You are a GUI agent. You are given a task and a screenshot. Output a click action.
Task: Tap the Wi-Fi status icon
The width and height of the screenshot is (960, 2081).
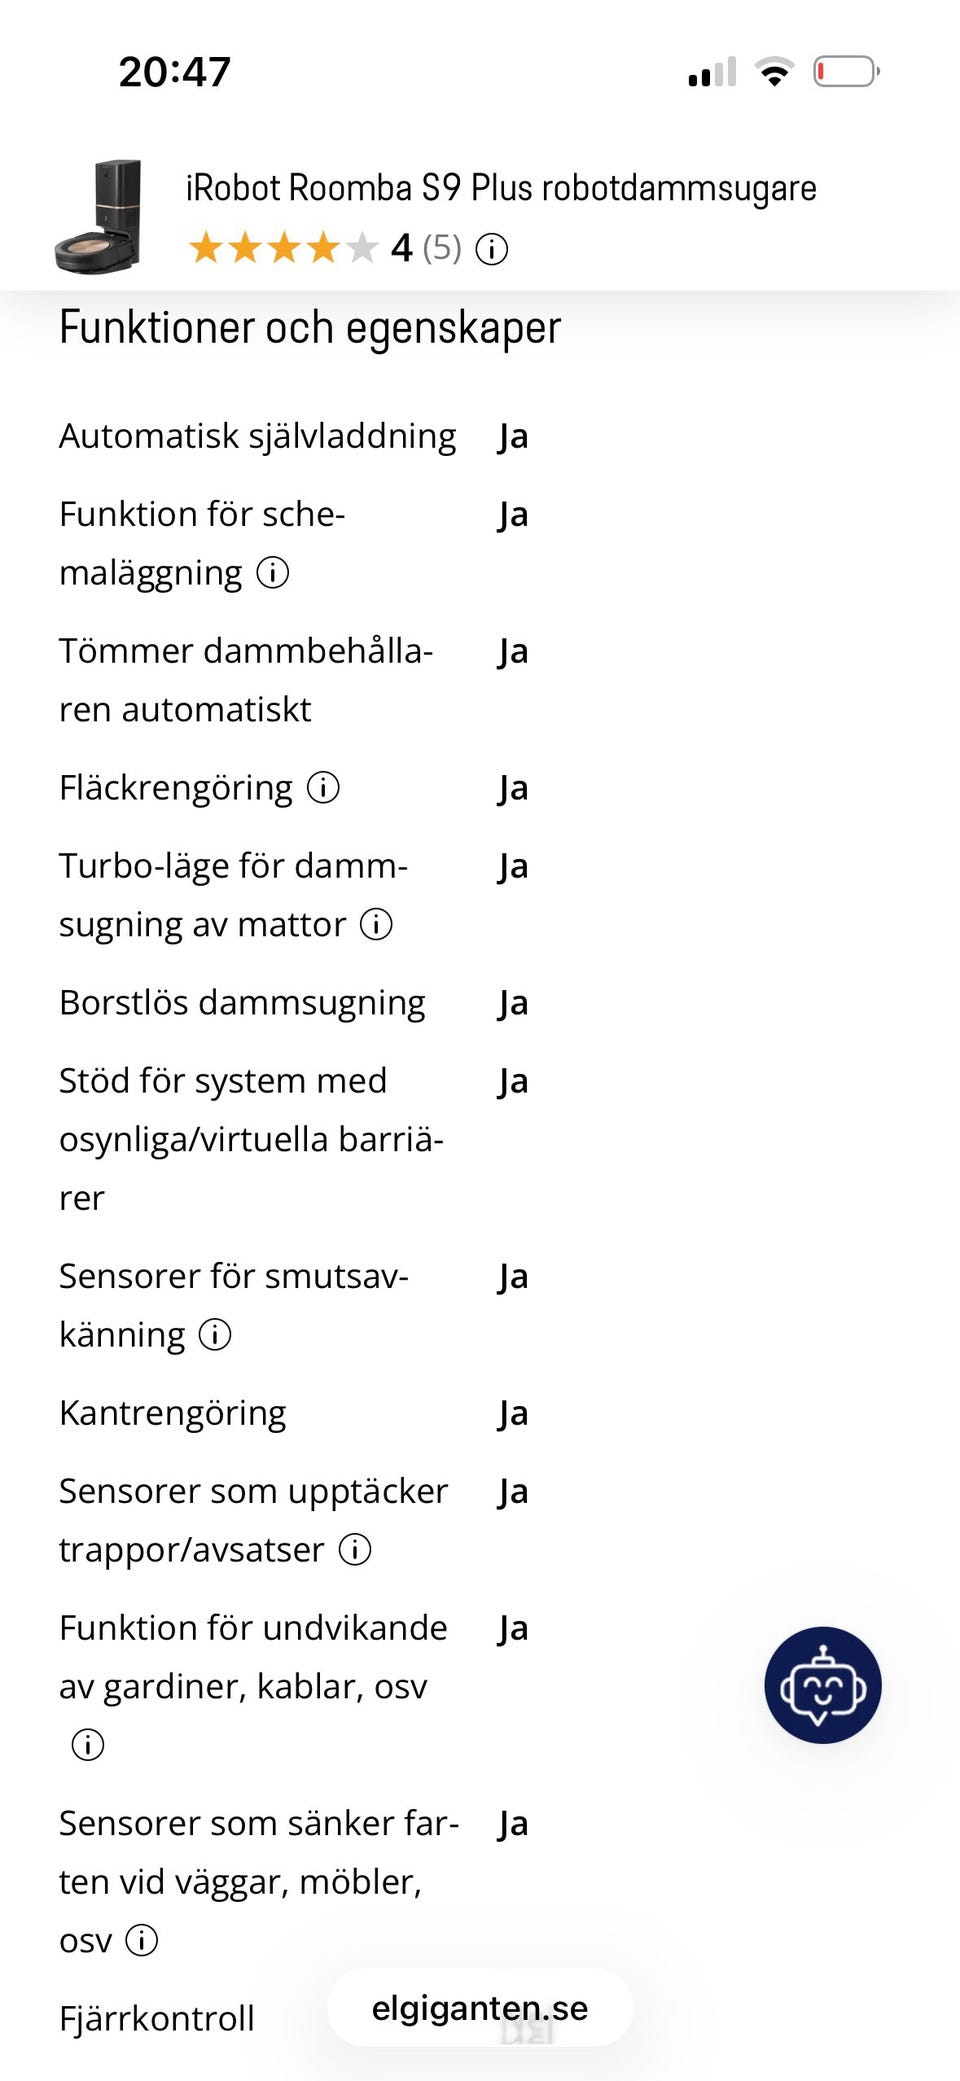pyautogui.click(x=774, y=72)
